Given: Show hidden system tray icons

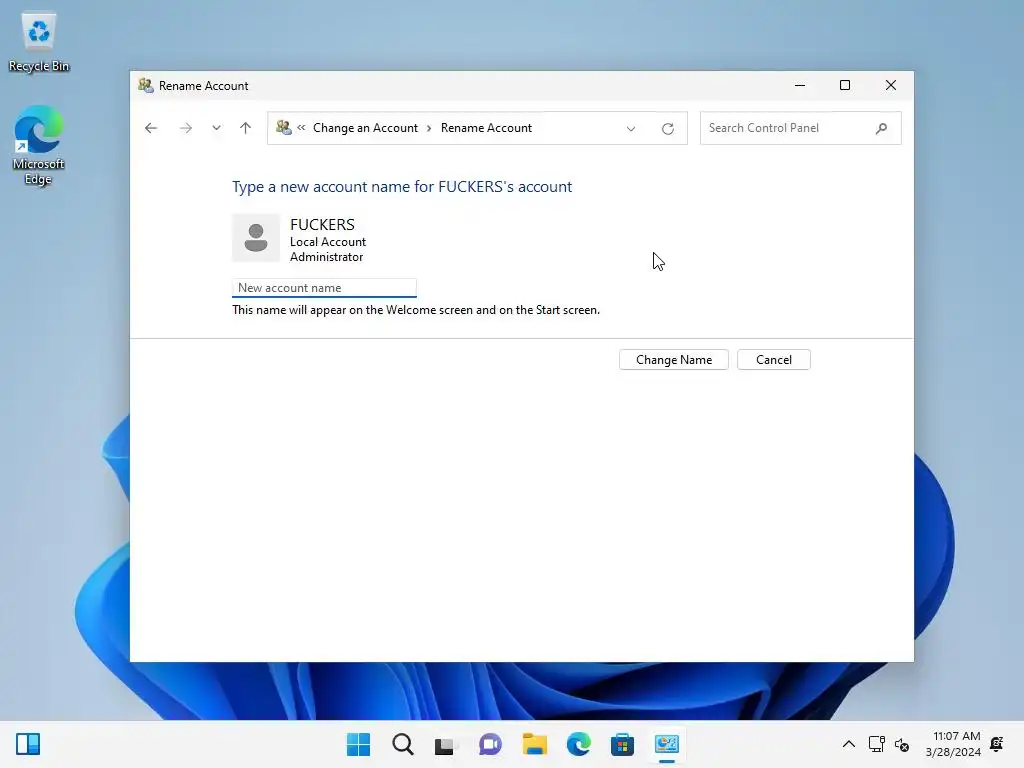Looking at the screenshot, I should (848, 744).
